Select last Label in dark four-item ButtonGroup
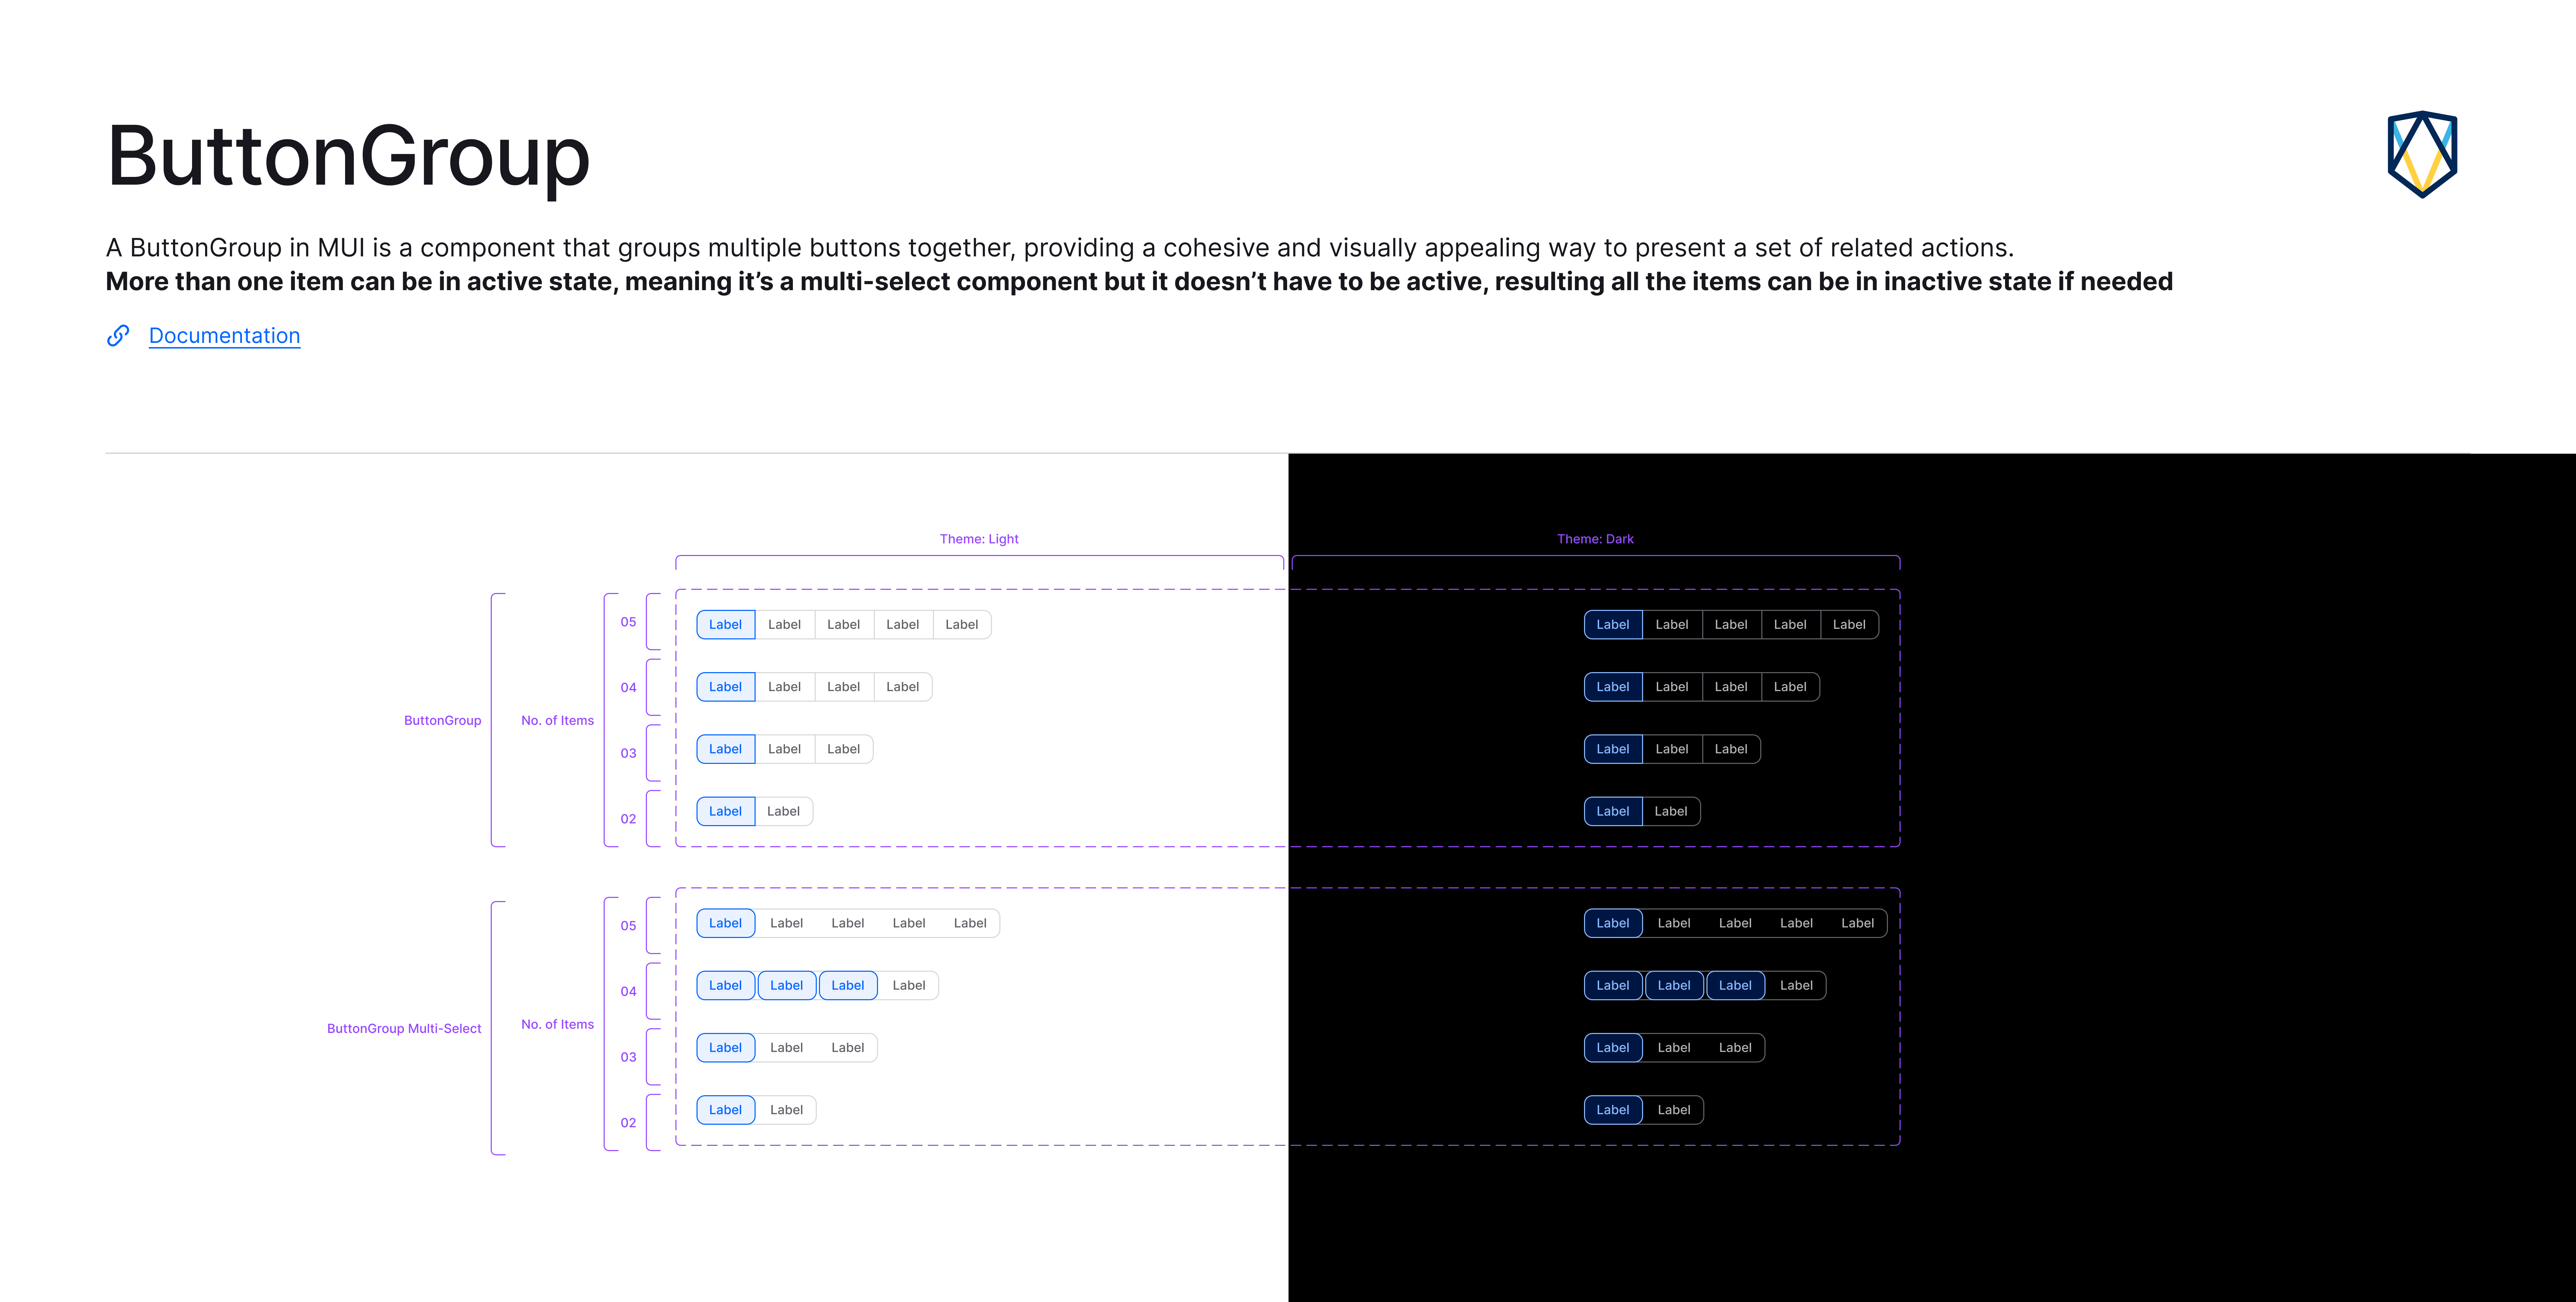2576x1302 pixels. click(1790, 687)
